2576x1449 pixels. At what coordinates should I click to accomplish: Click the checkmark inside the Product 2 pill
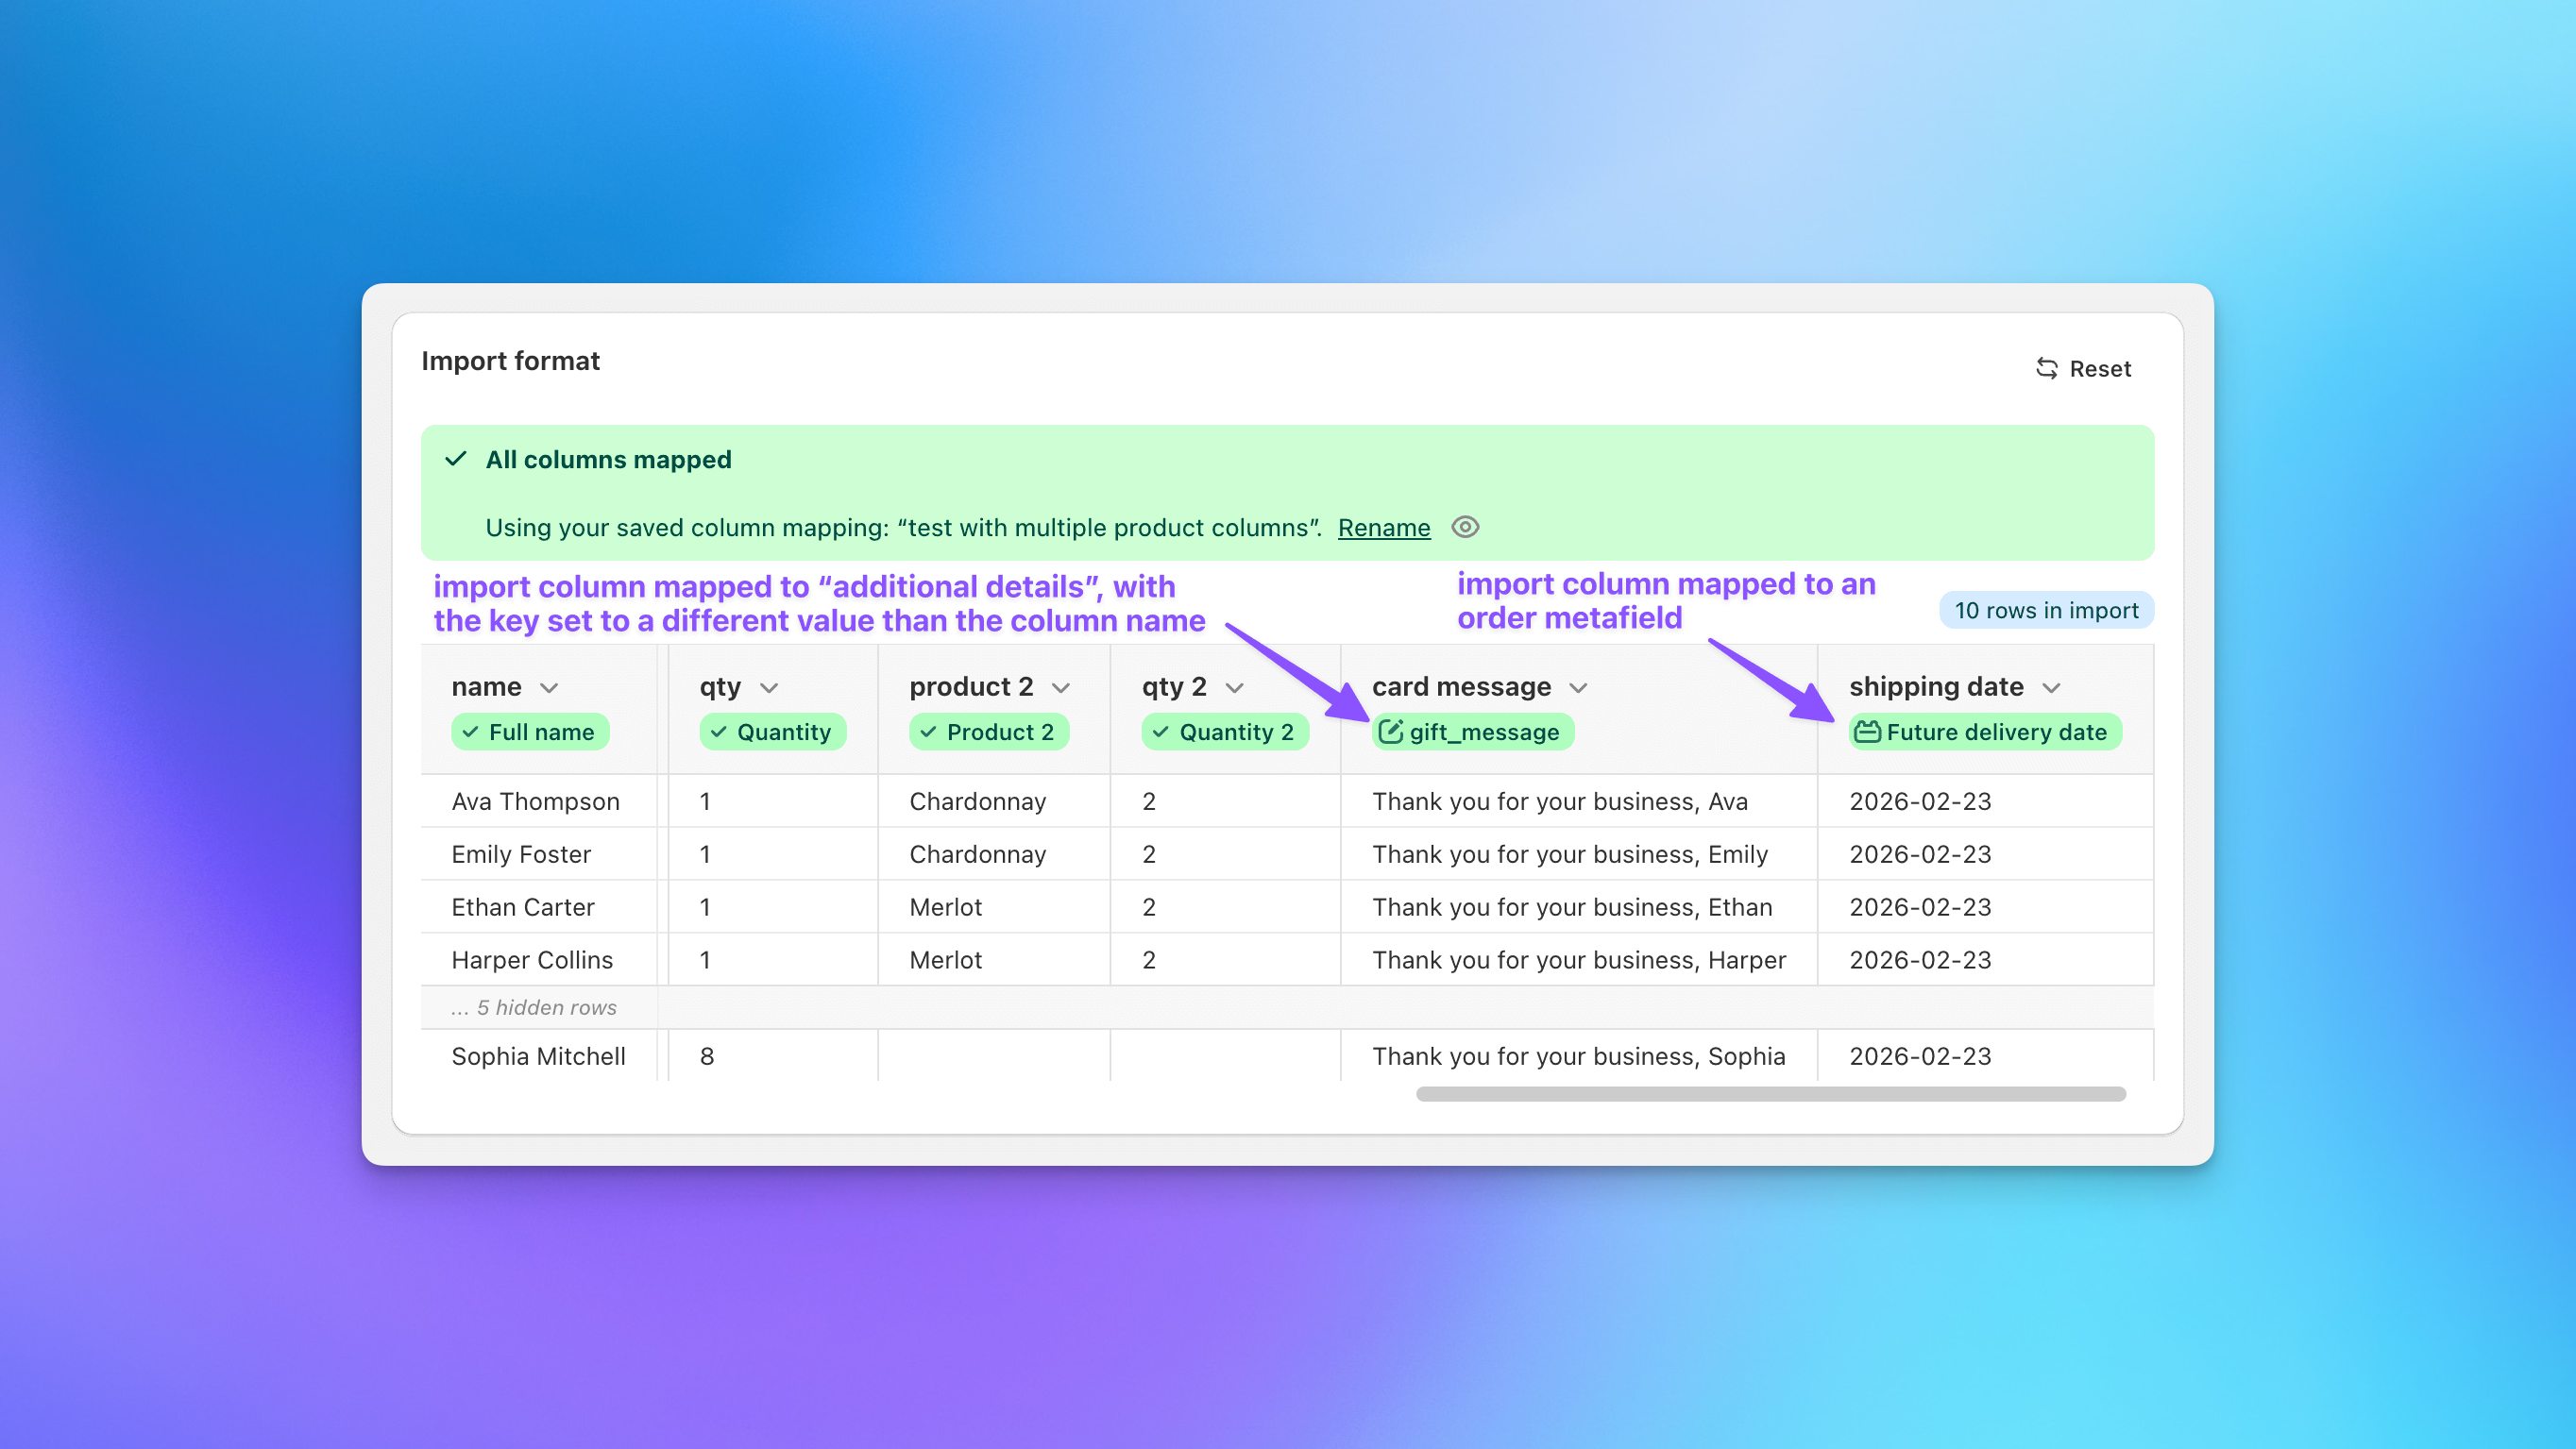pos(930,731)
